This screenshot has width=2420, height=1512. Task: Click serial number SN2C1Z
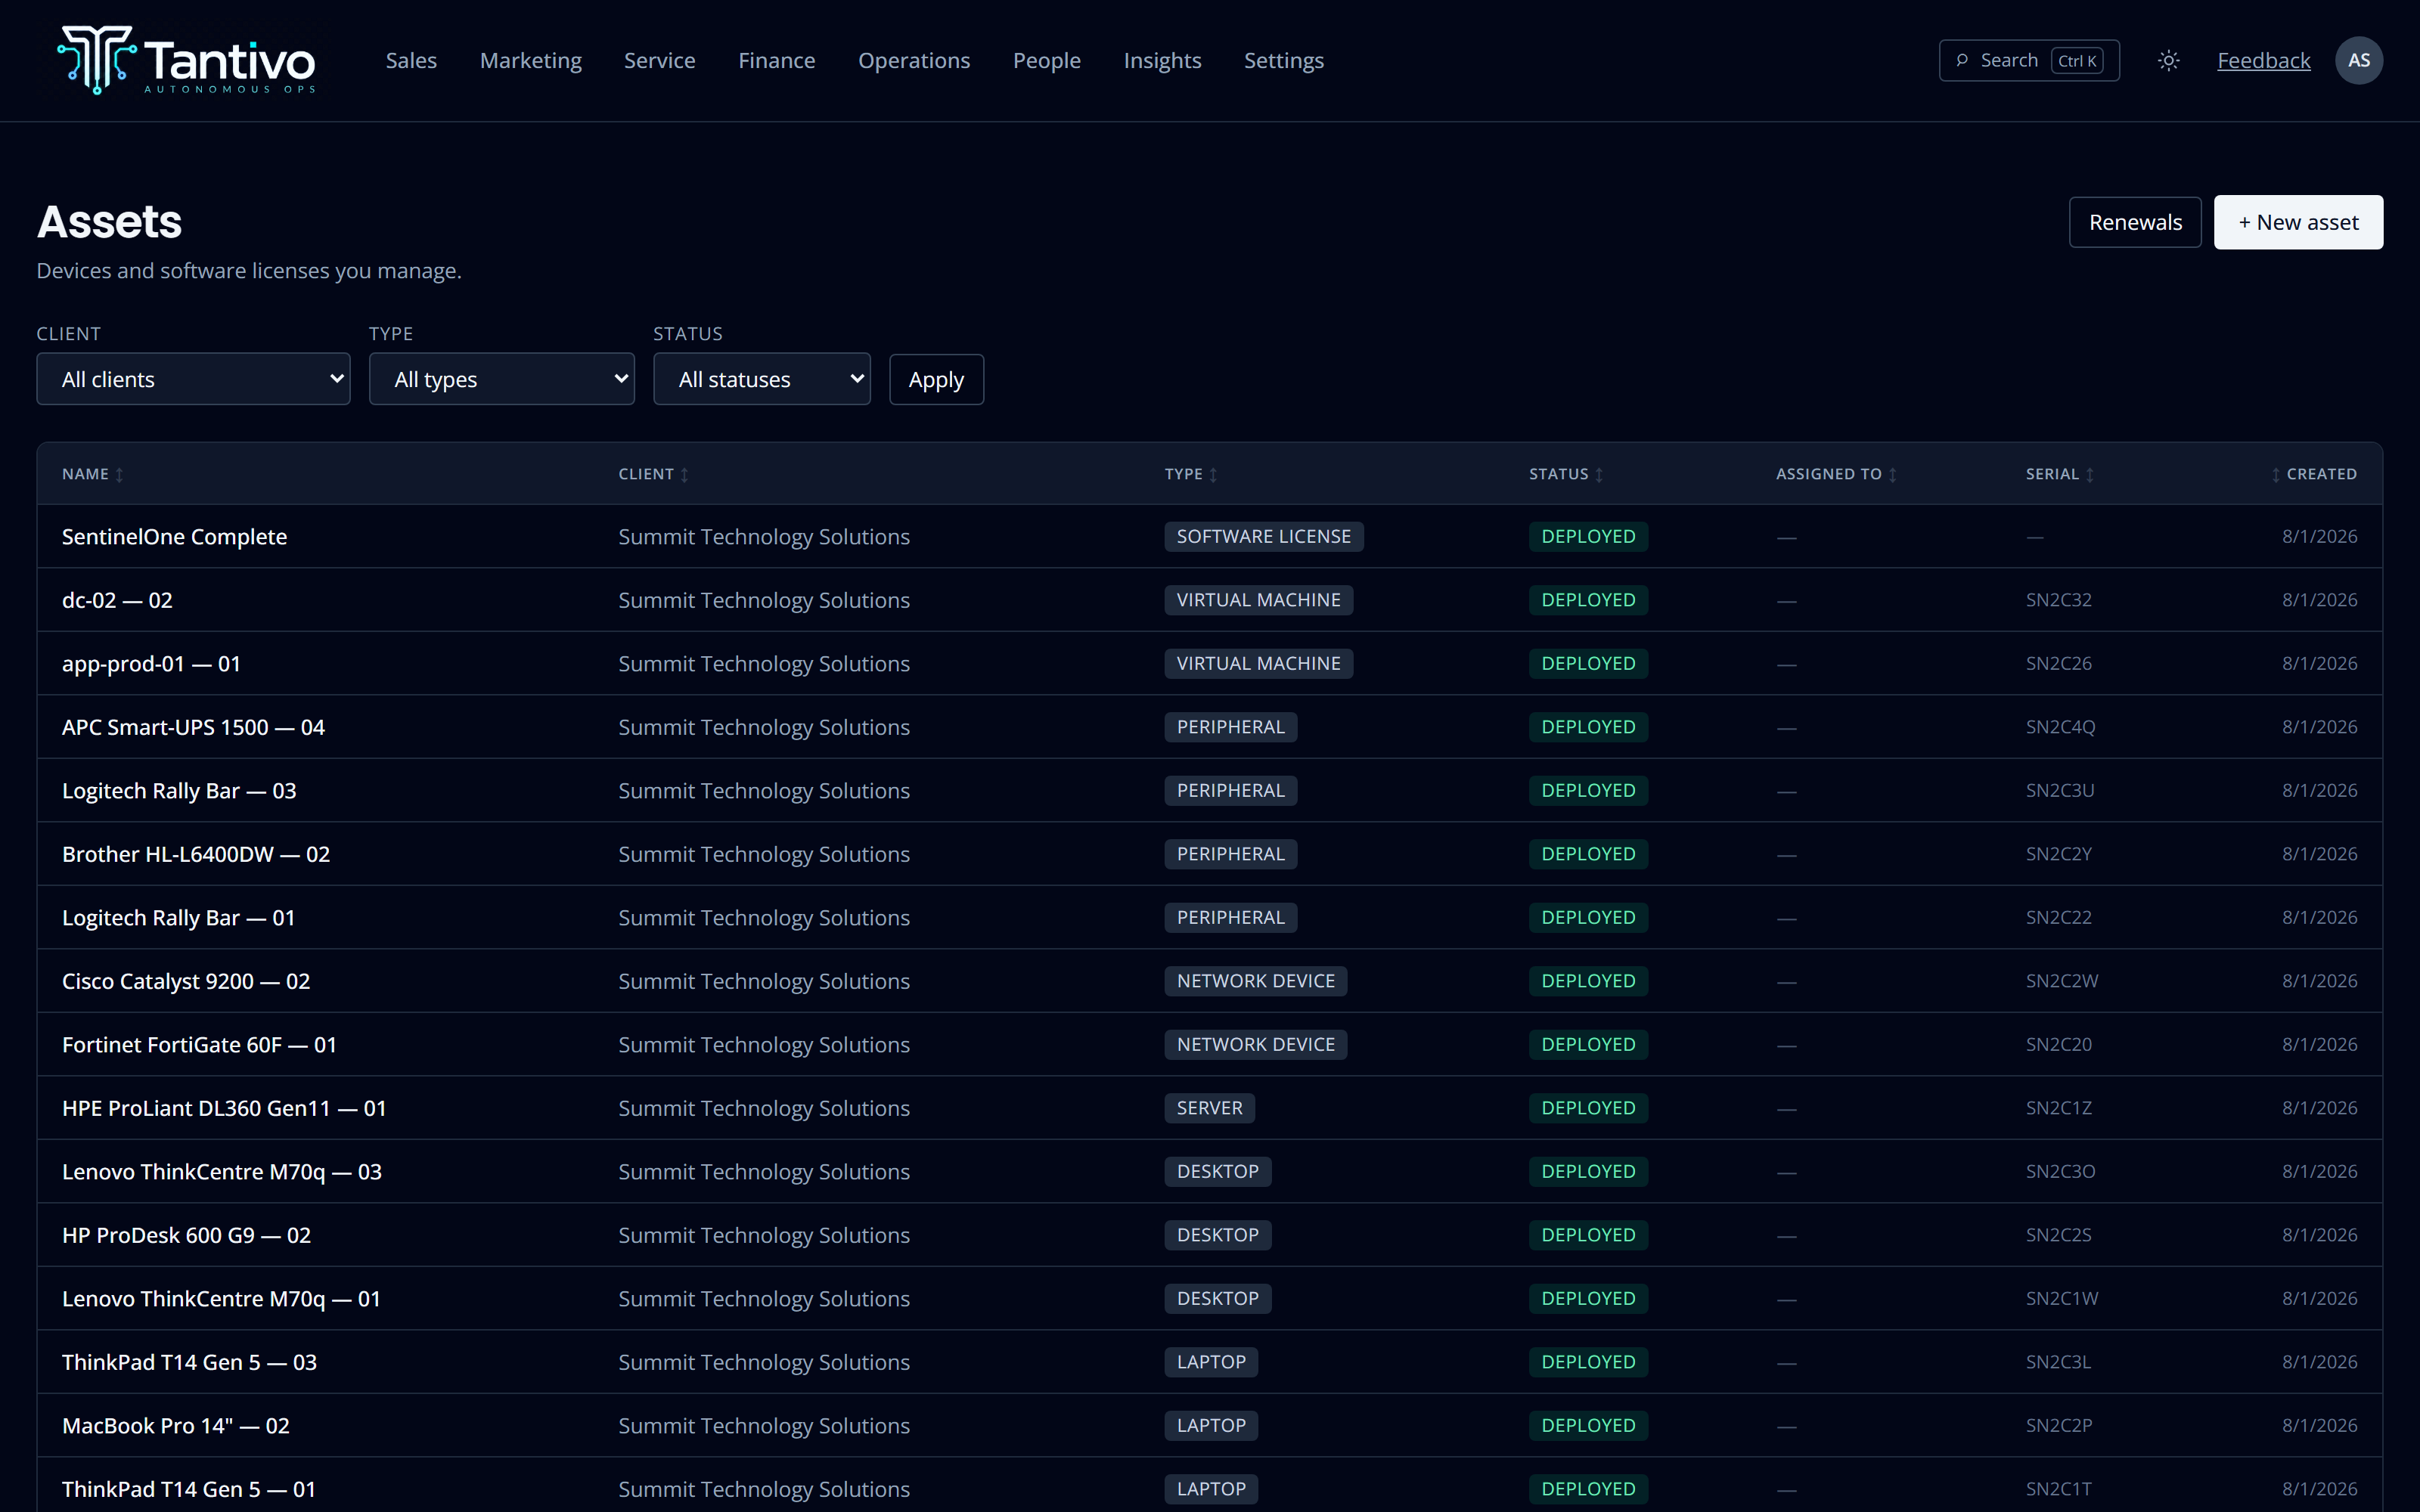pos(2058,1108)
